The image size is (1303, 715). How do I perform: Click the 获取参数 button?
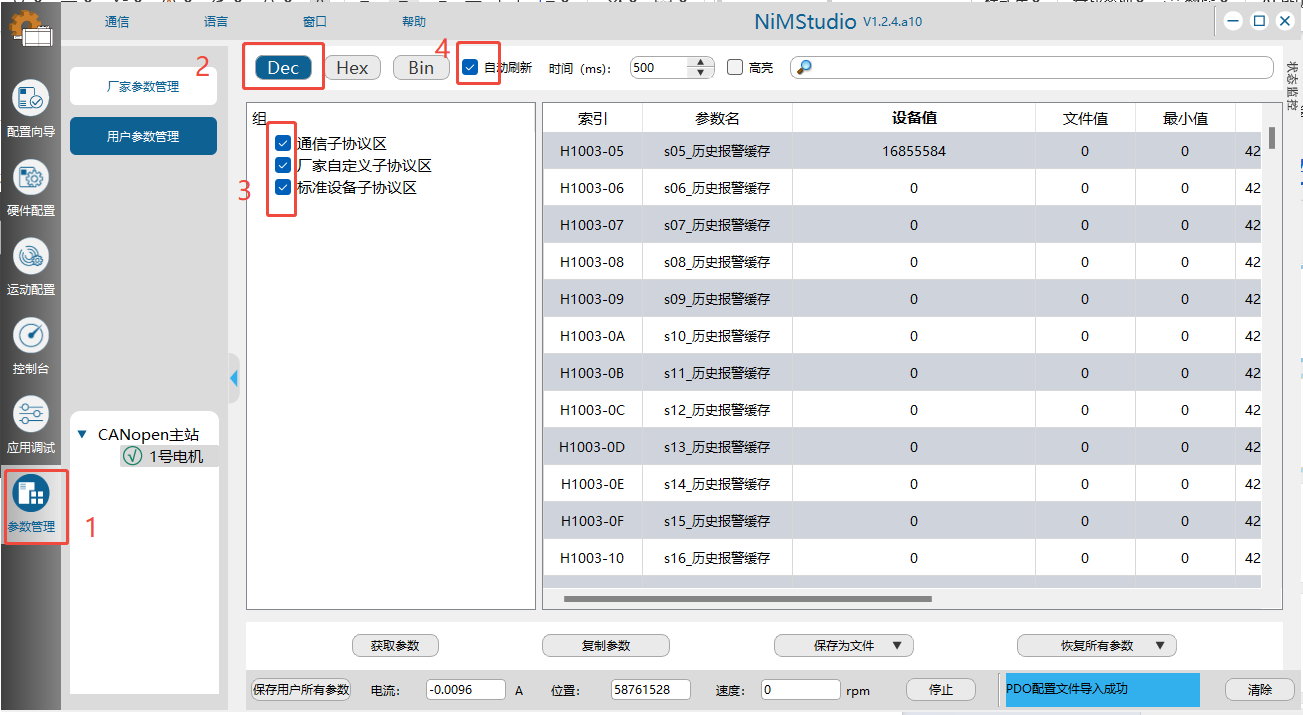tap(395, 646)
